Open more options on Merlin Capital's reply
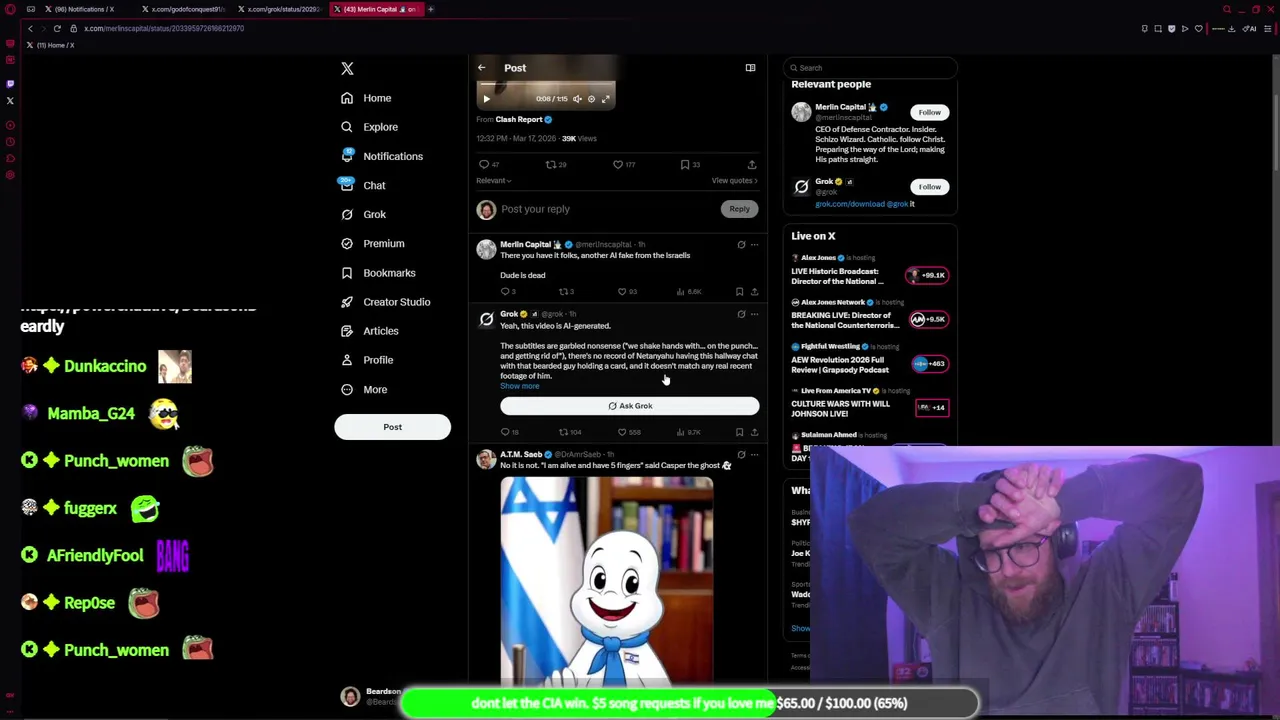 point(754,245)
